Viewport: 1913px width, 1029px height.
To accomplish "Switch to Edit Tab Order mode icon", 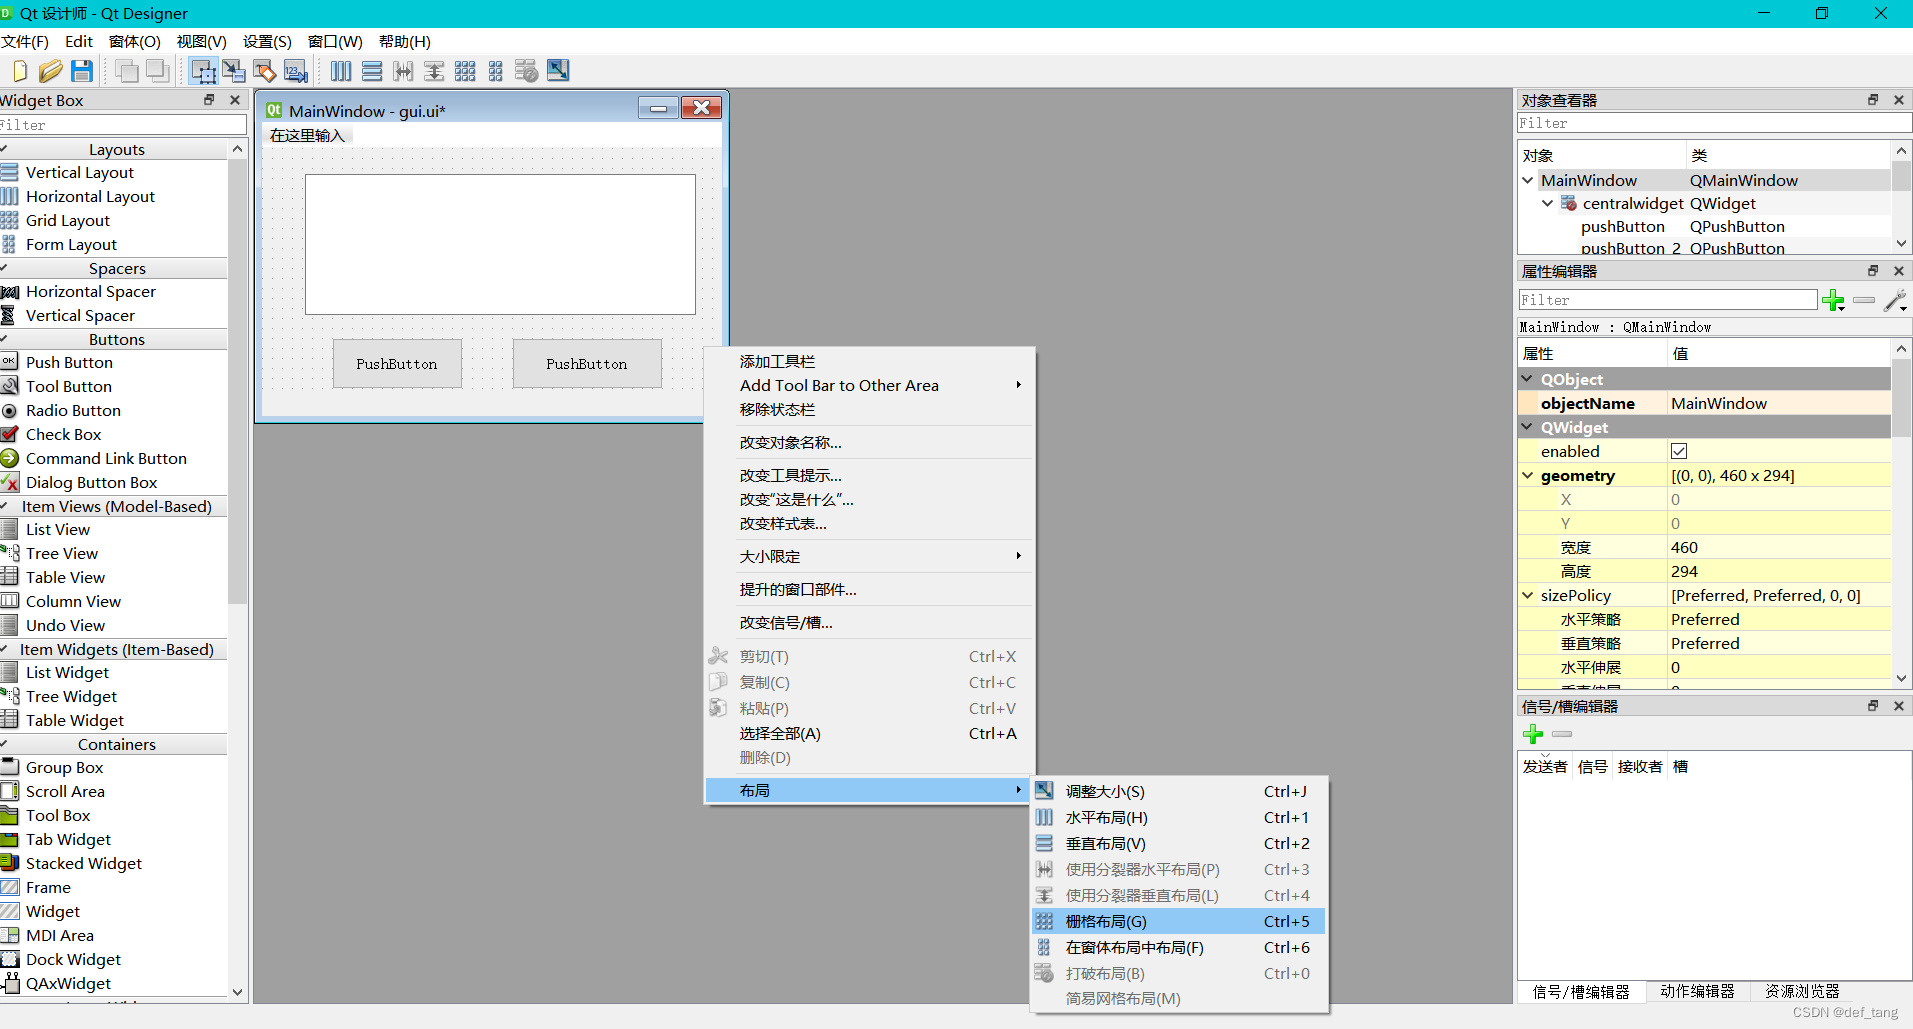I will coord(296,71).
